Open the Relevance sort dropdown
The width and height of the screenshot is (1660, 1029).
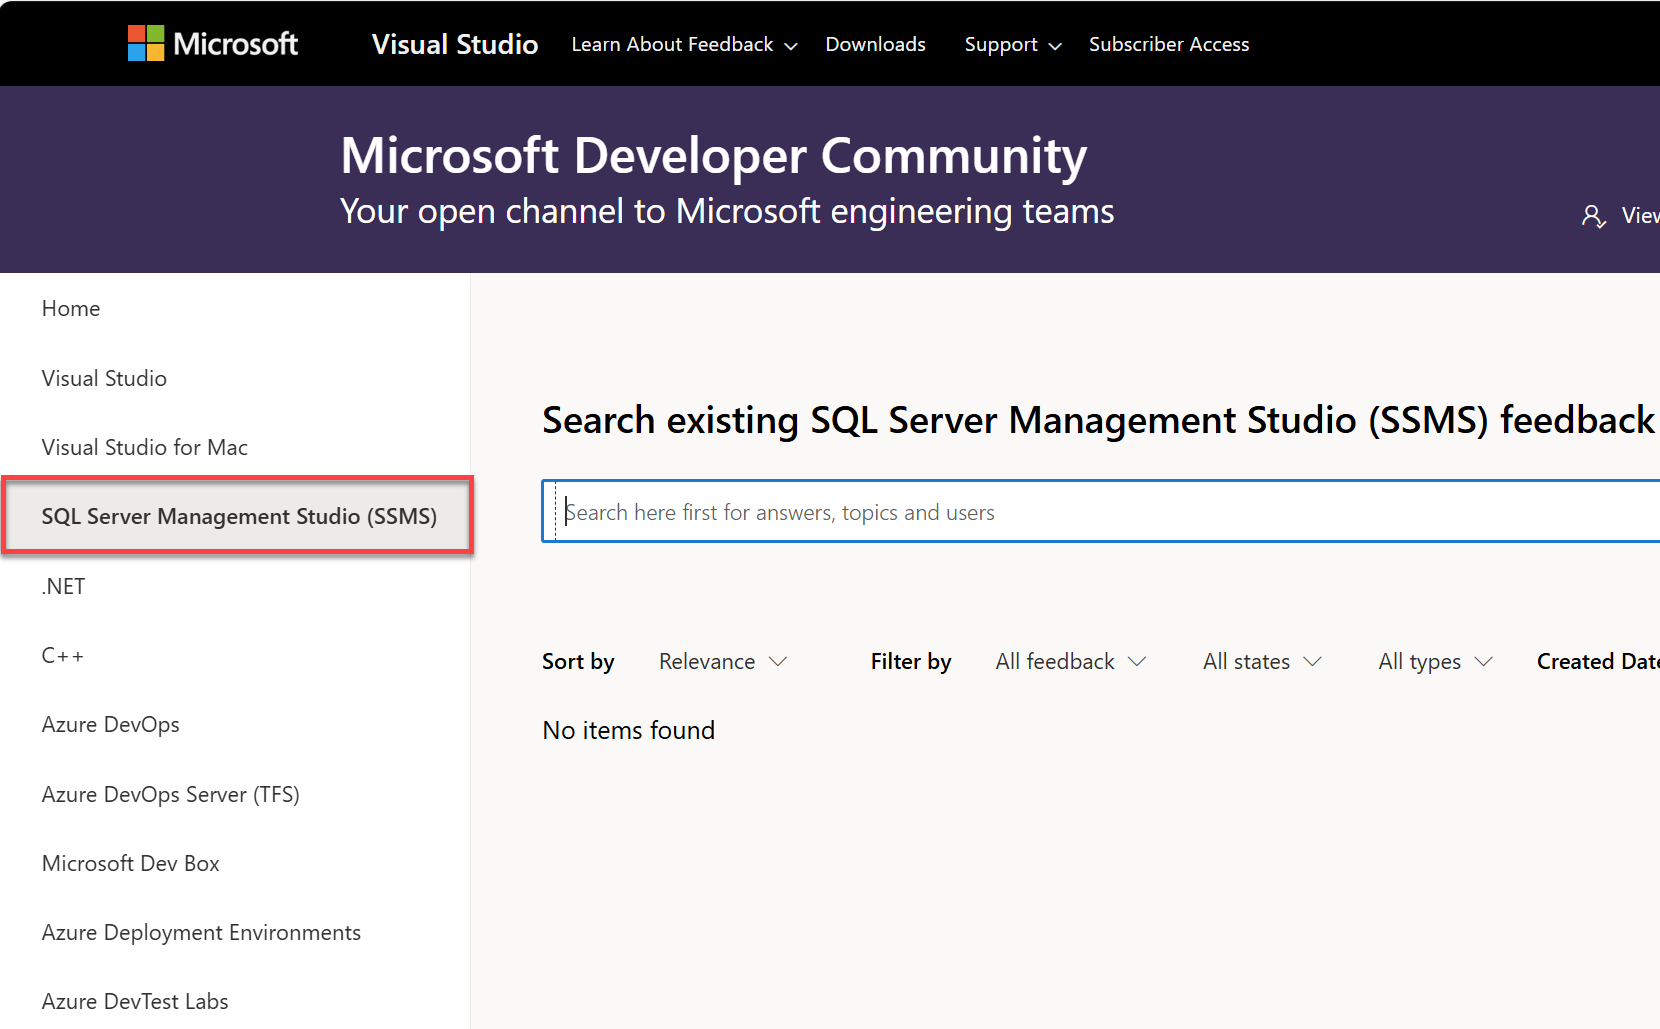click(x=723, y=662)
